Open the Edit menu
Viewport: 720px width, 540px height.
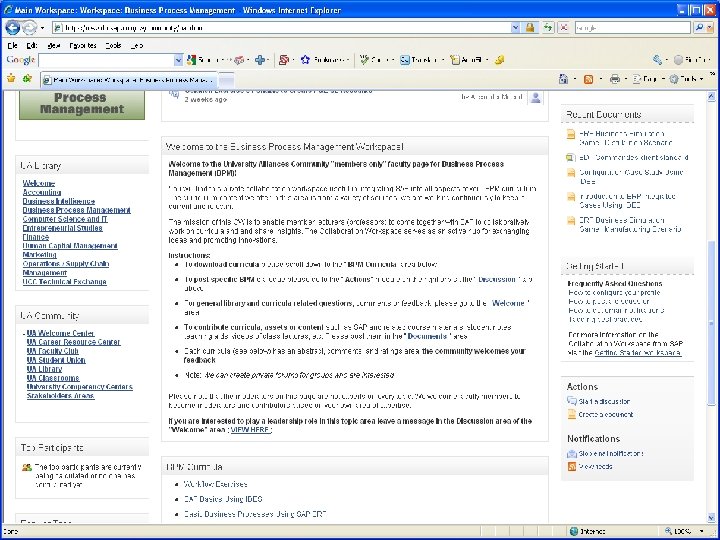pyautogui.click(x=32, y=45)
